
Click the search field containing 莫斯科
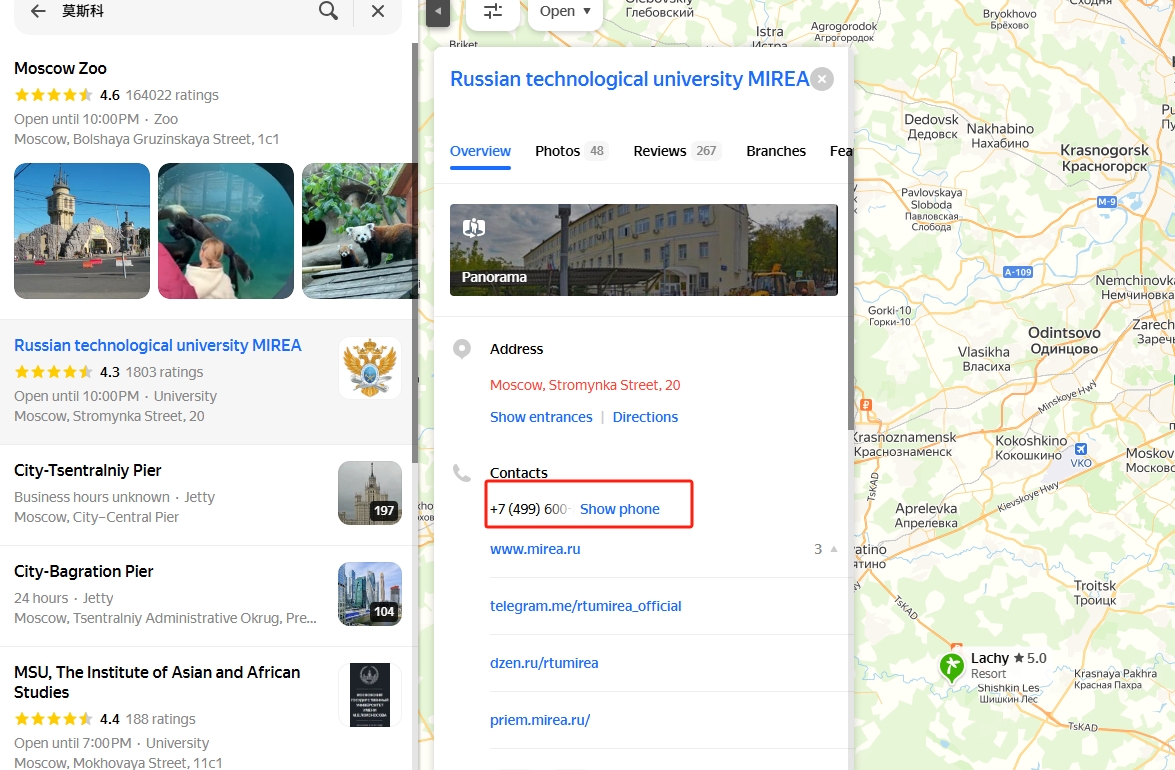(184, 11)
